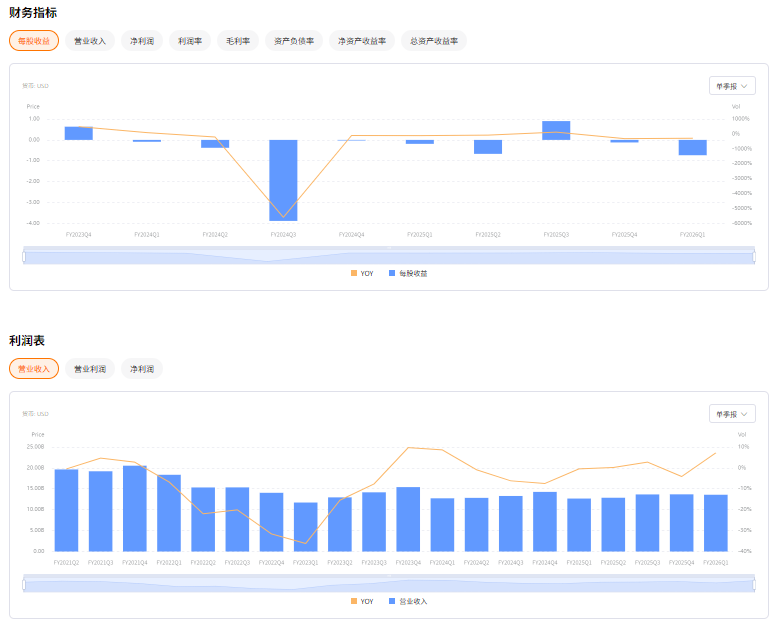The image size is (778, 625).
Task: Expand 单季报 dropdown in 财务指标 chart
Action: tap(732, 86)
